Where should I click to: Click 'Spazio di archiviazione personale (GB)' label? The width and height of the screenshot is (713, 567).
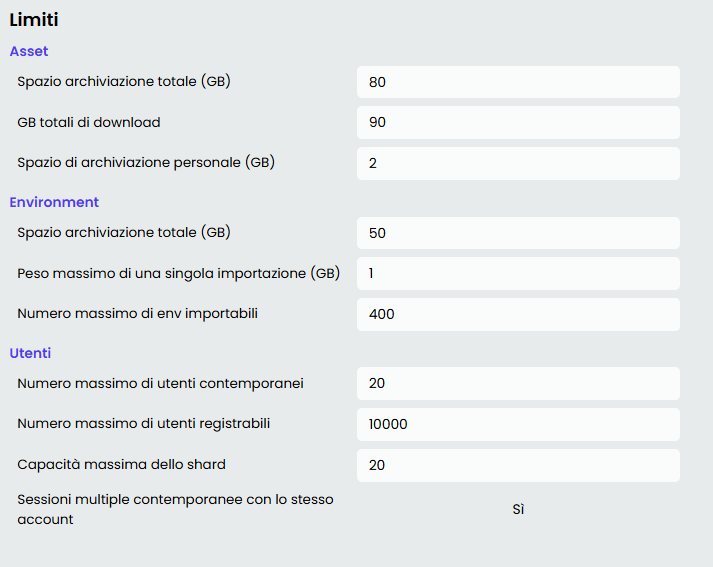point(146,162)
